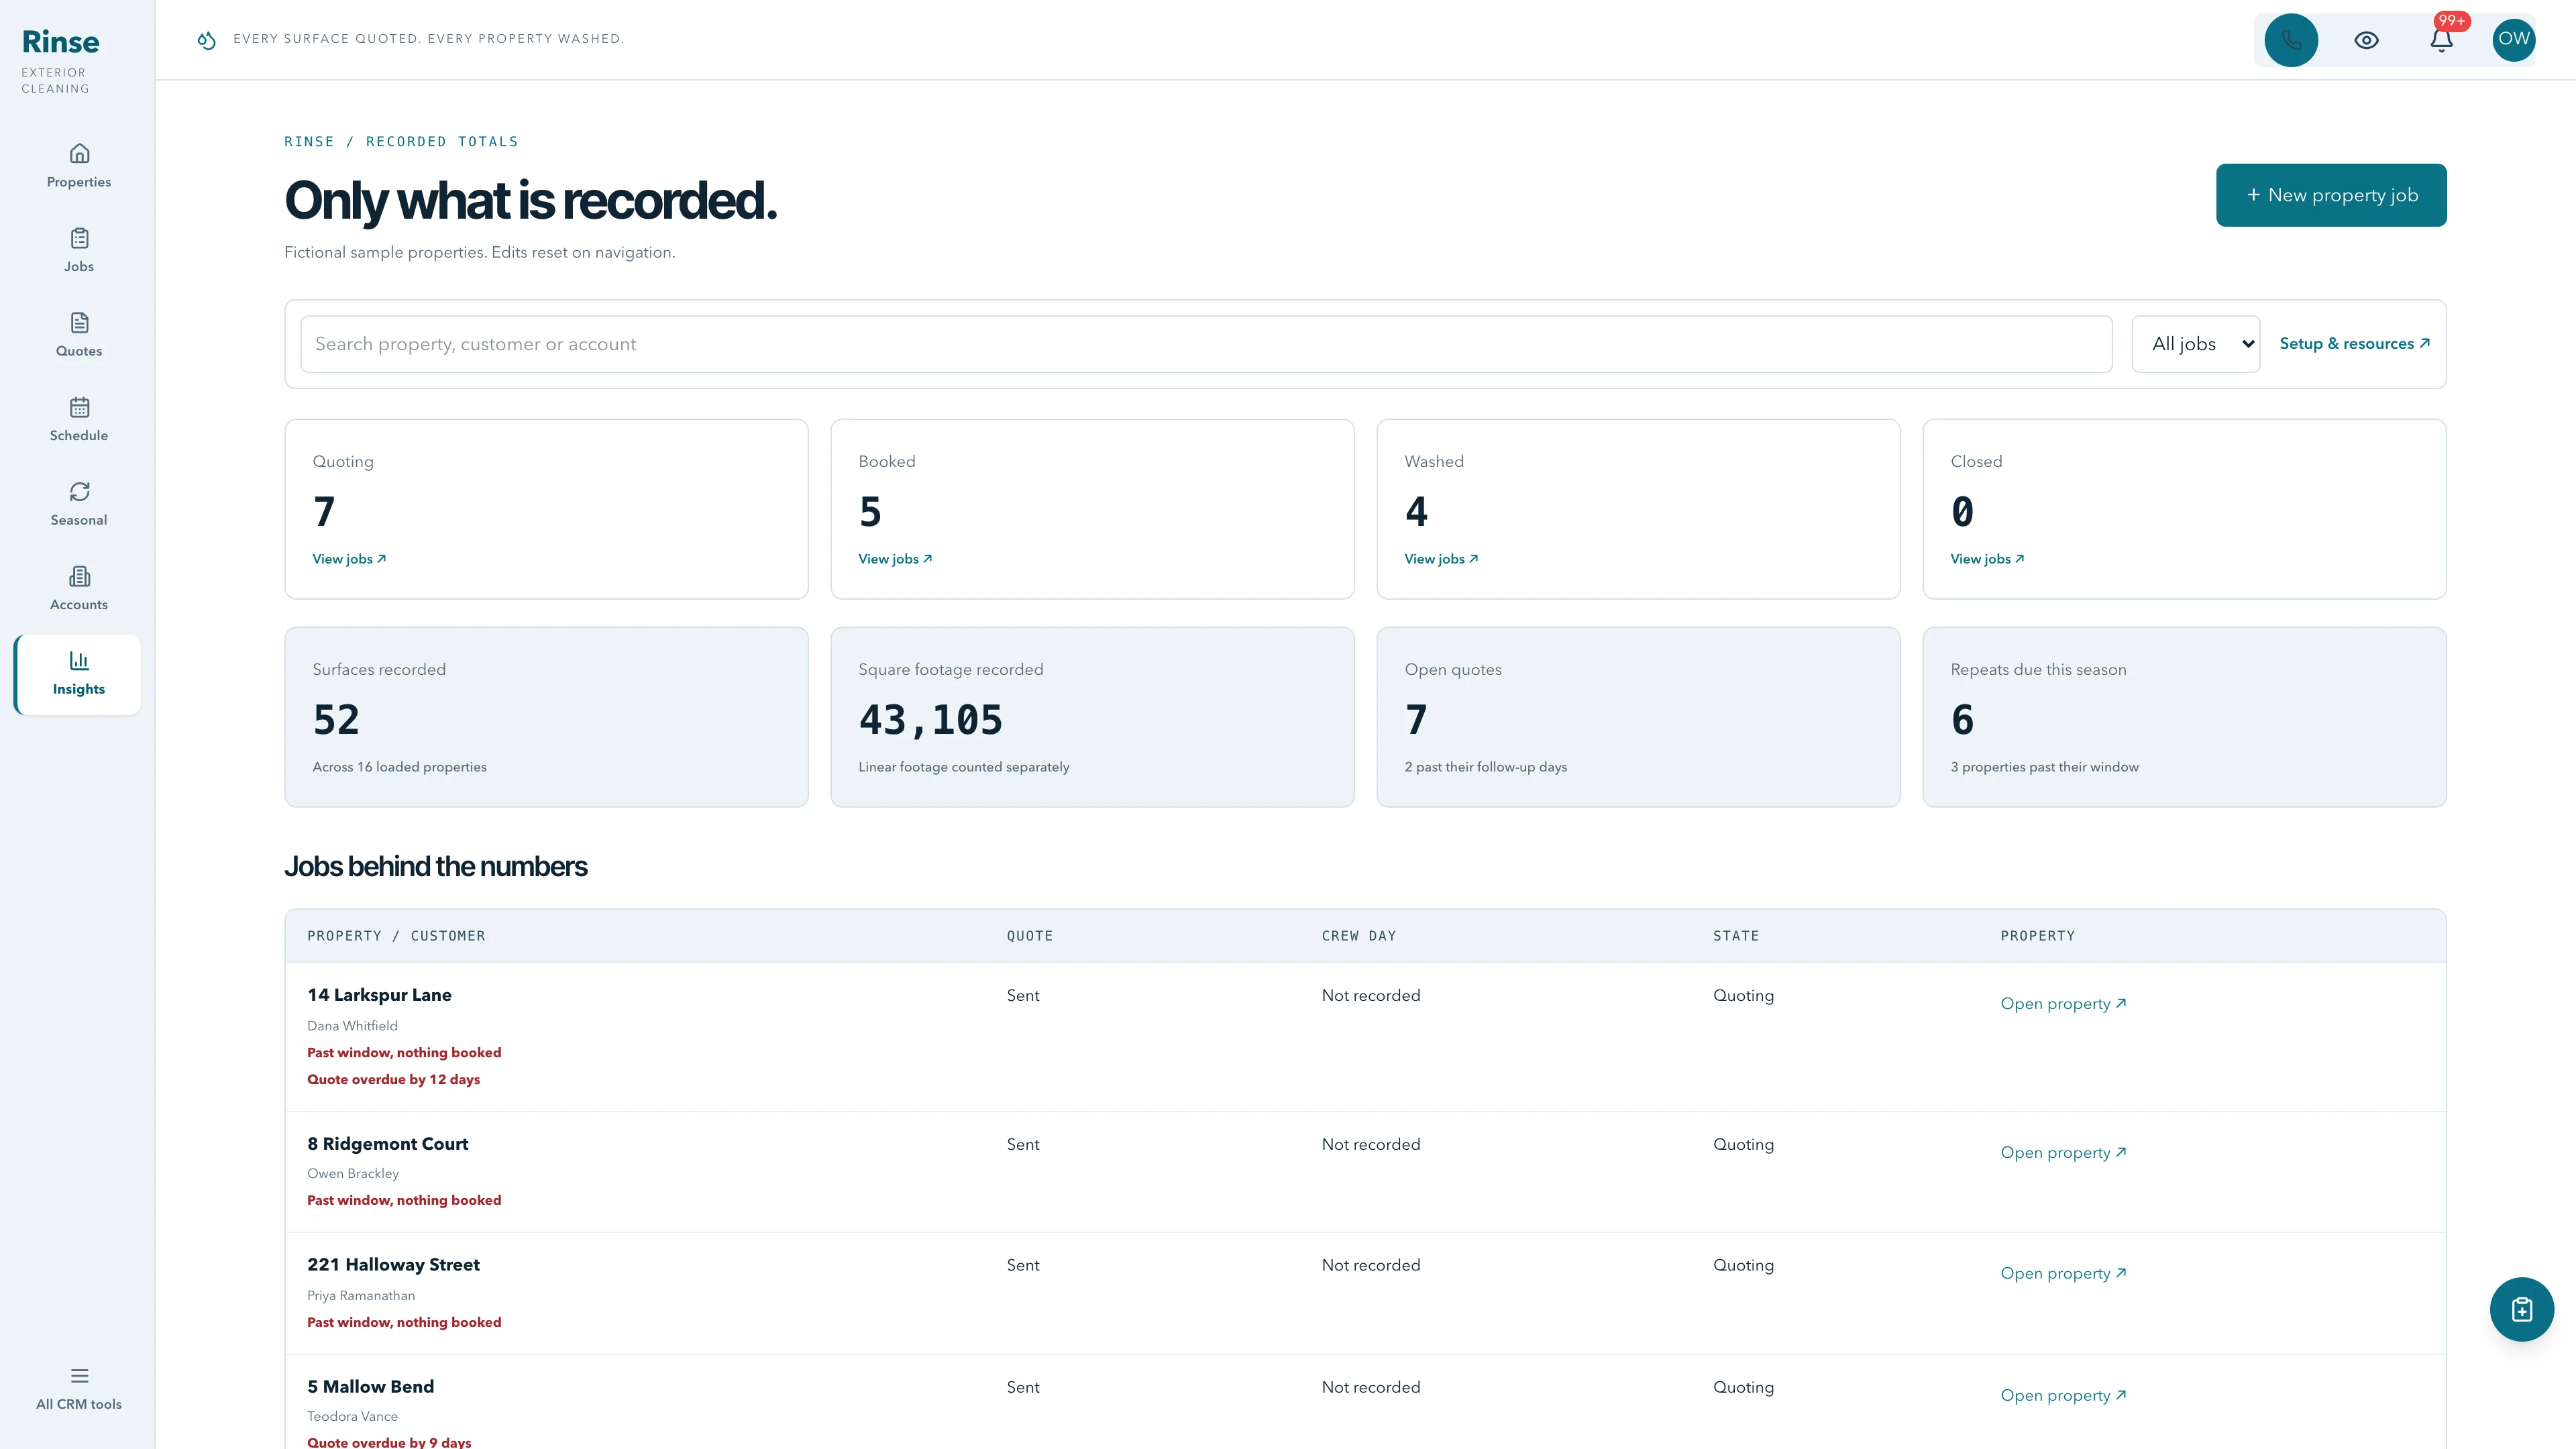2576x1449 pixels.
Task: View jobs in the Booked card
Action: pyautogui.click(x=895, y=559)
